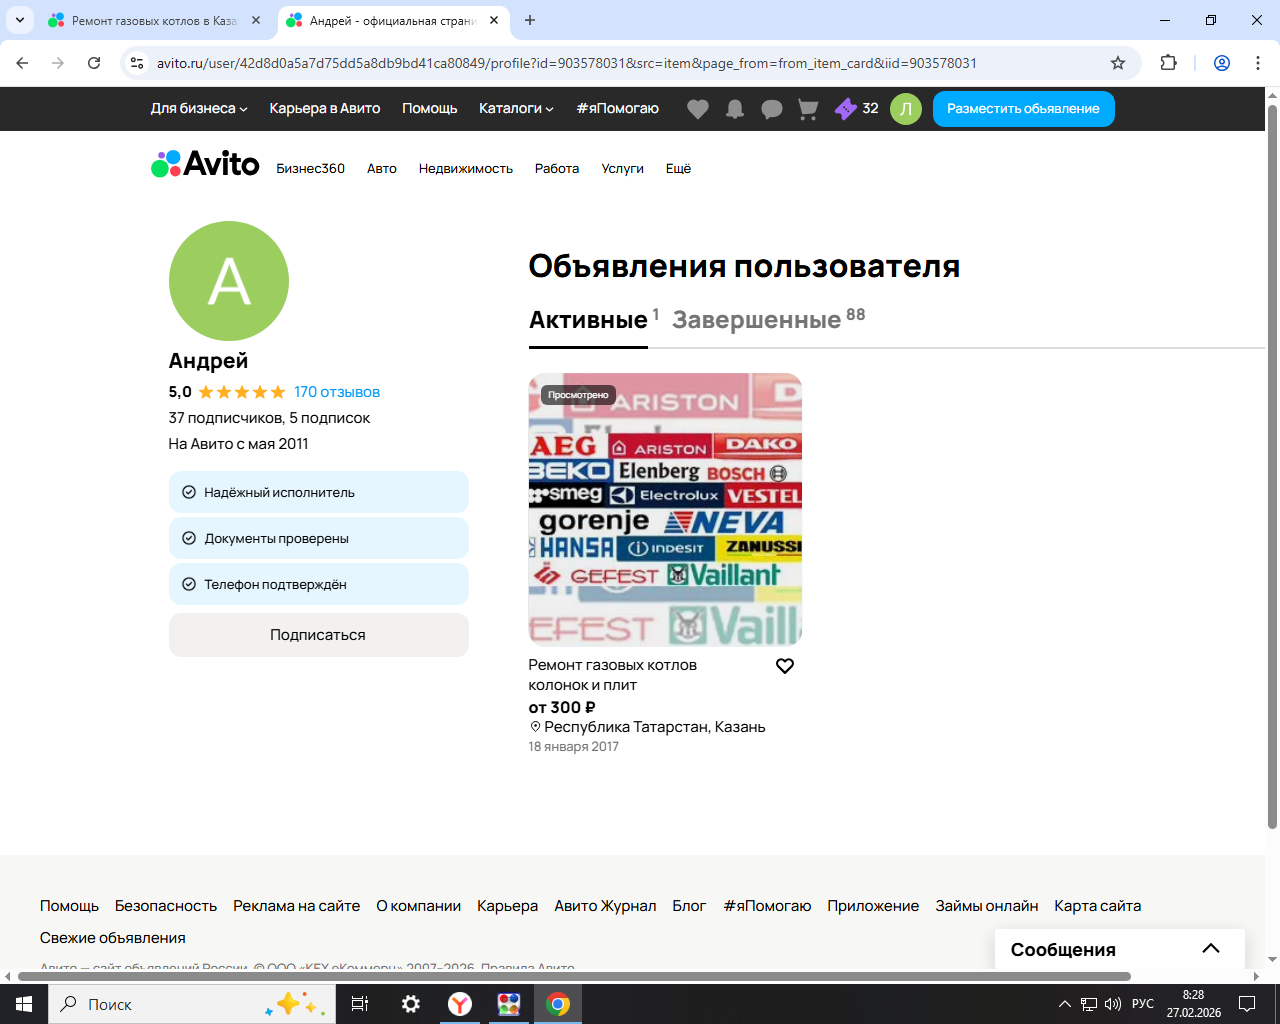Close the Андрей profile tab
Viewport: 1280px width, 1024px height.
[494, 20]
